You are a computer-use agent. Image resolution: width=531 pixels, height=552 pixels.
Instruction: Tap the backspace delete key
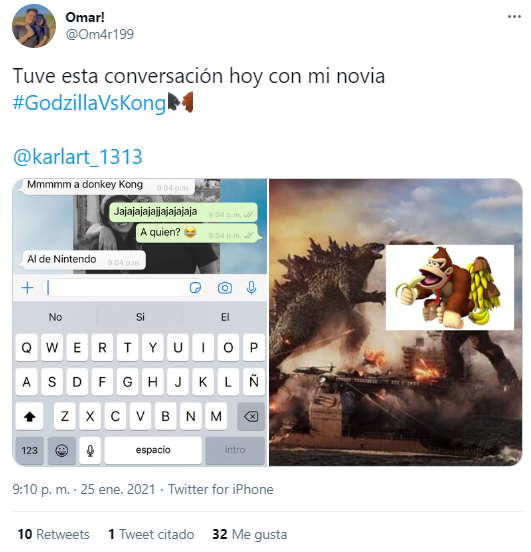click(x=251, y=416)
